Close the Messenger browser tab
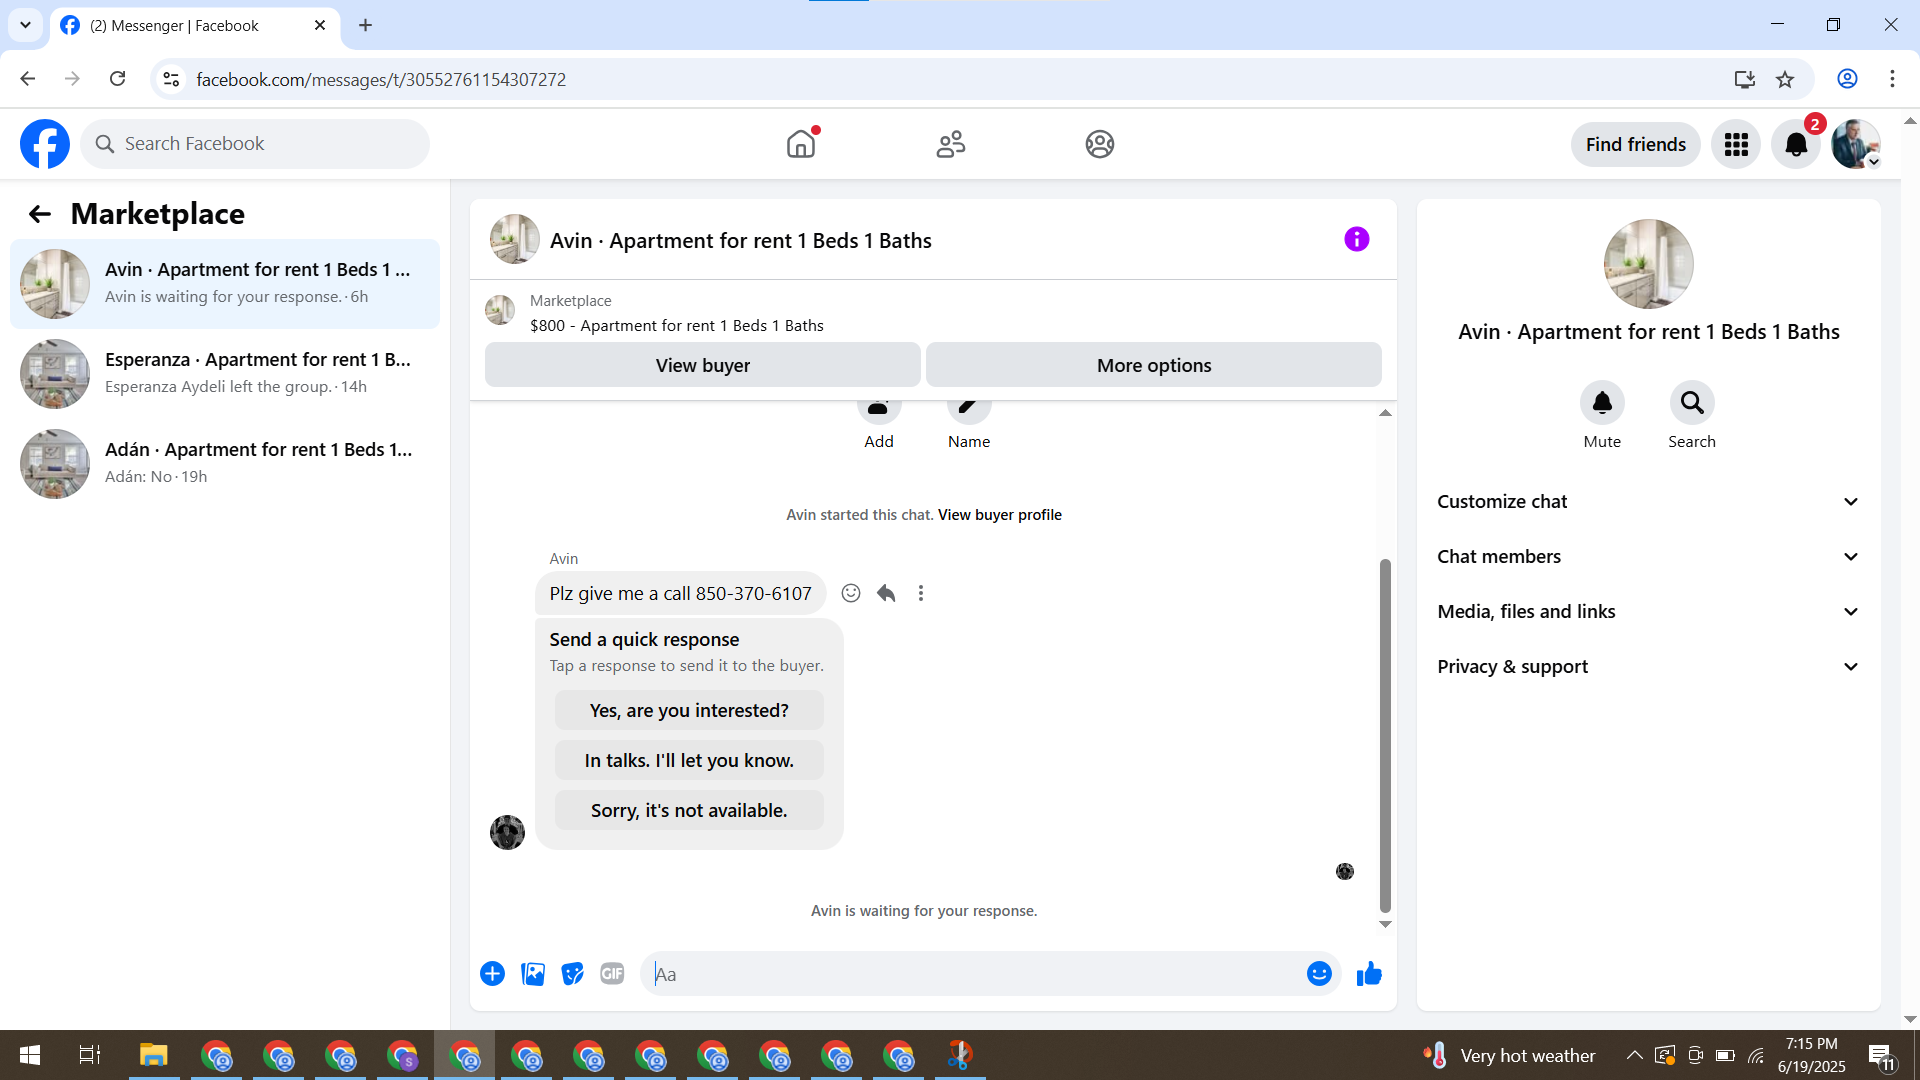 pyautogui.click(x=320, y=25)
